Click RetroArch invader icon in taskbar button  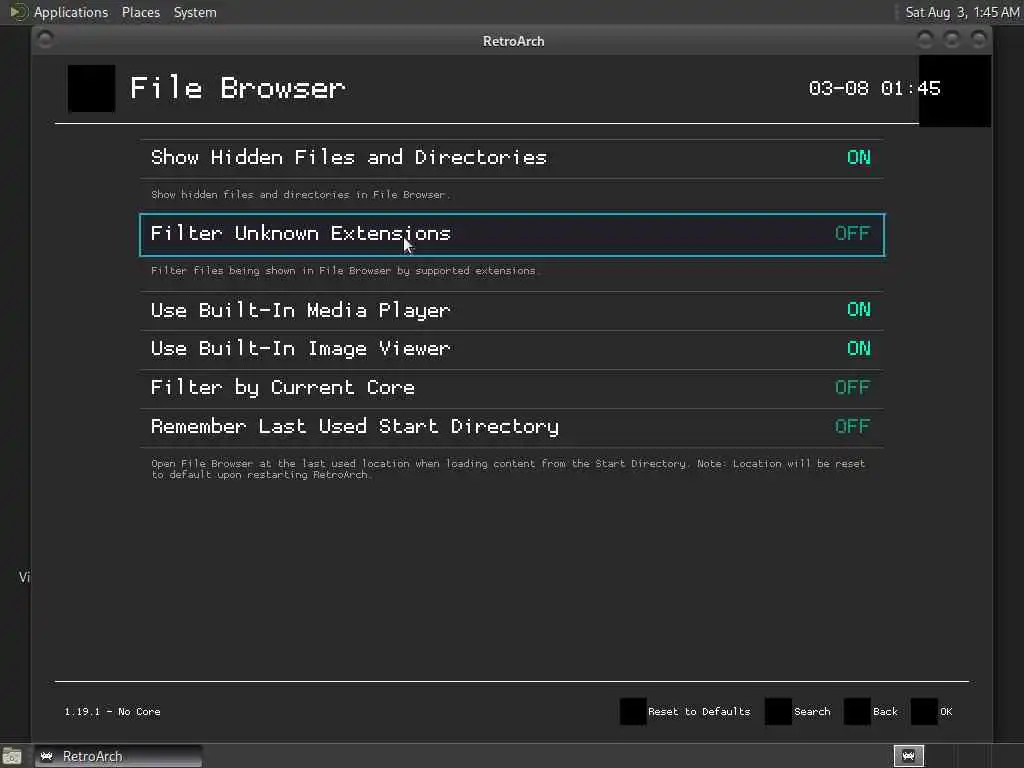pos(47,756)
